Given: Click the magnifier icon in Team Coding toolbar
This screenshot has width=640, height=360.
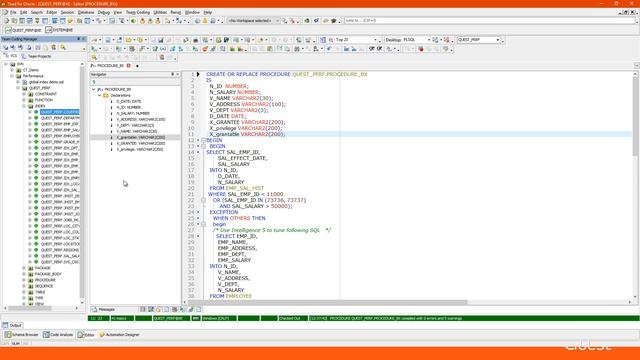Looking at the screenshot, I should point(63,48).
